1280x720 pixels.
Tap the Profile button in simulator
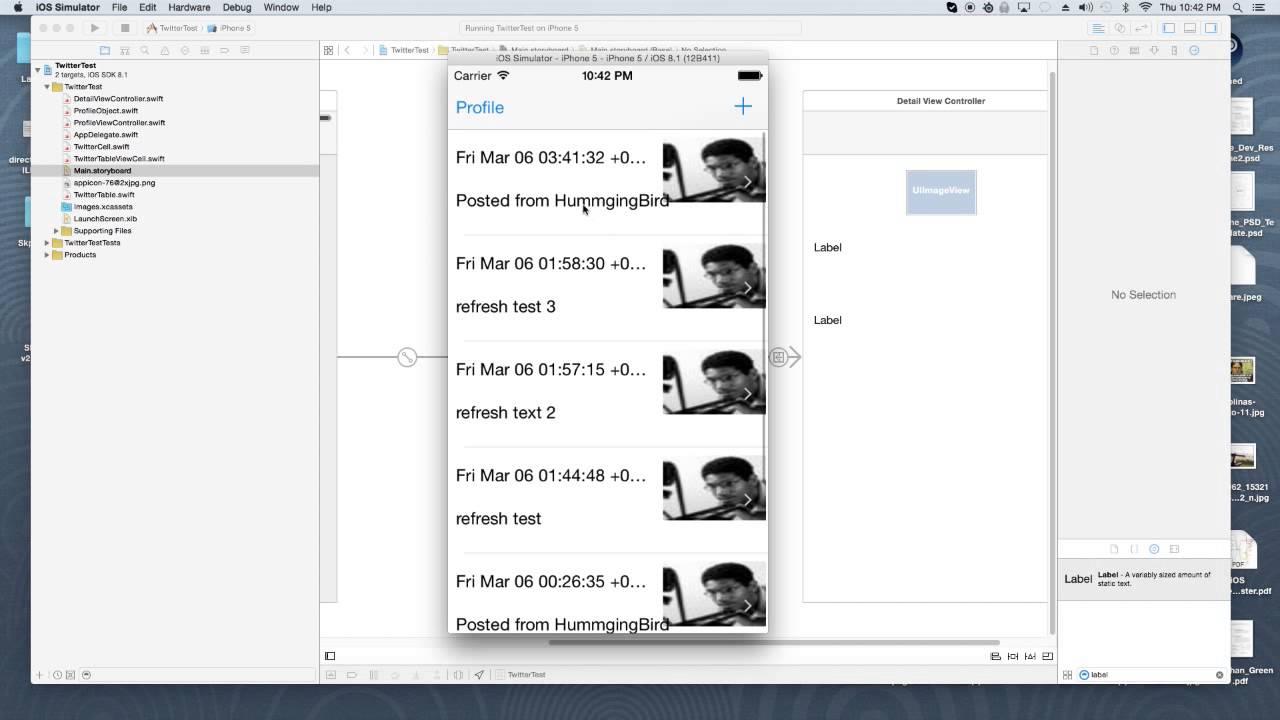click(480, 107)
